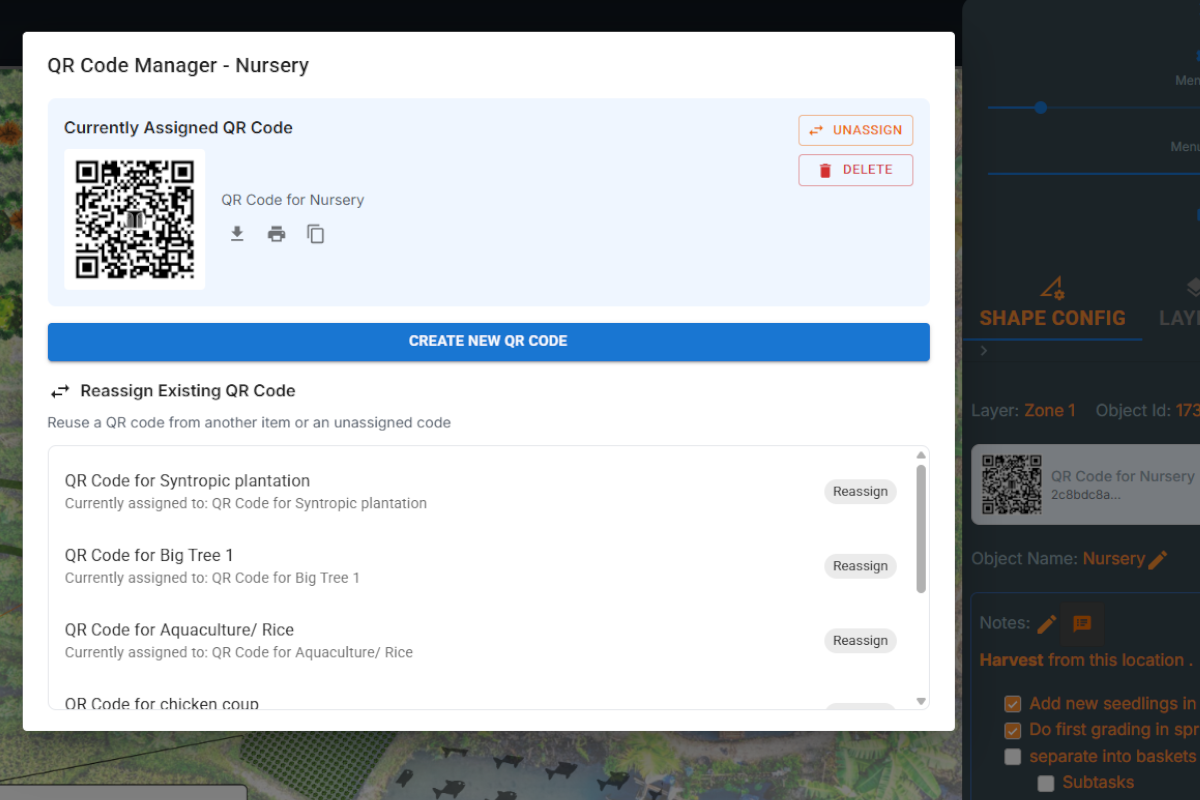The height and width of the screenshot is (800, 1200).
Task: Uncheck the 'Do first grading' checkbox
Action: pos(1013,730)
